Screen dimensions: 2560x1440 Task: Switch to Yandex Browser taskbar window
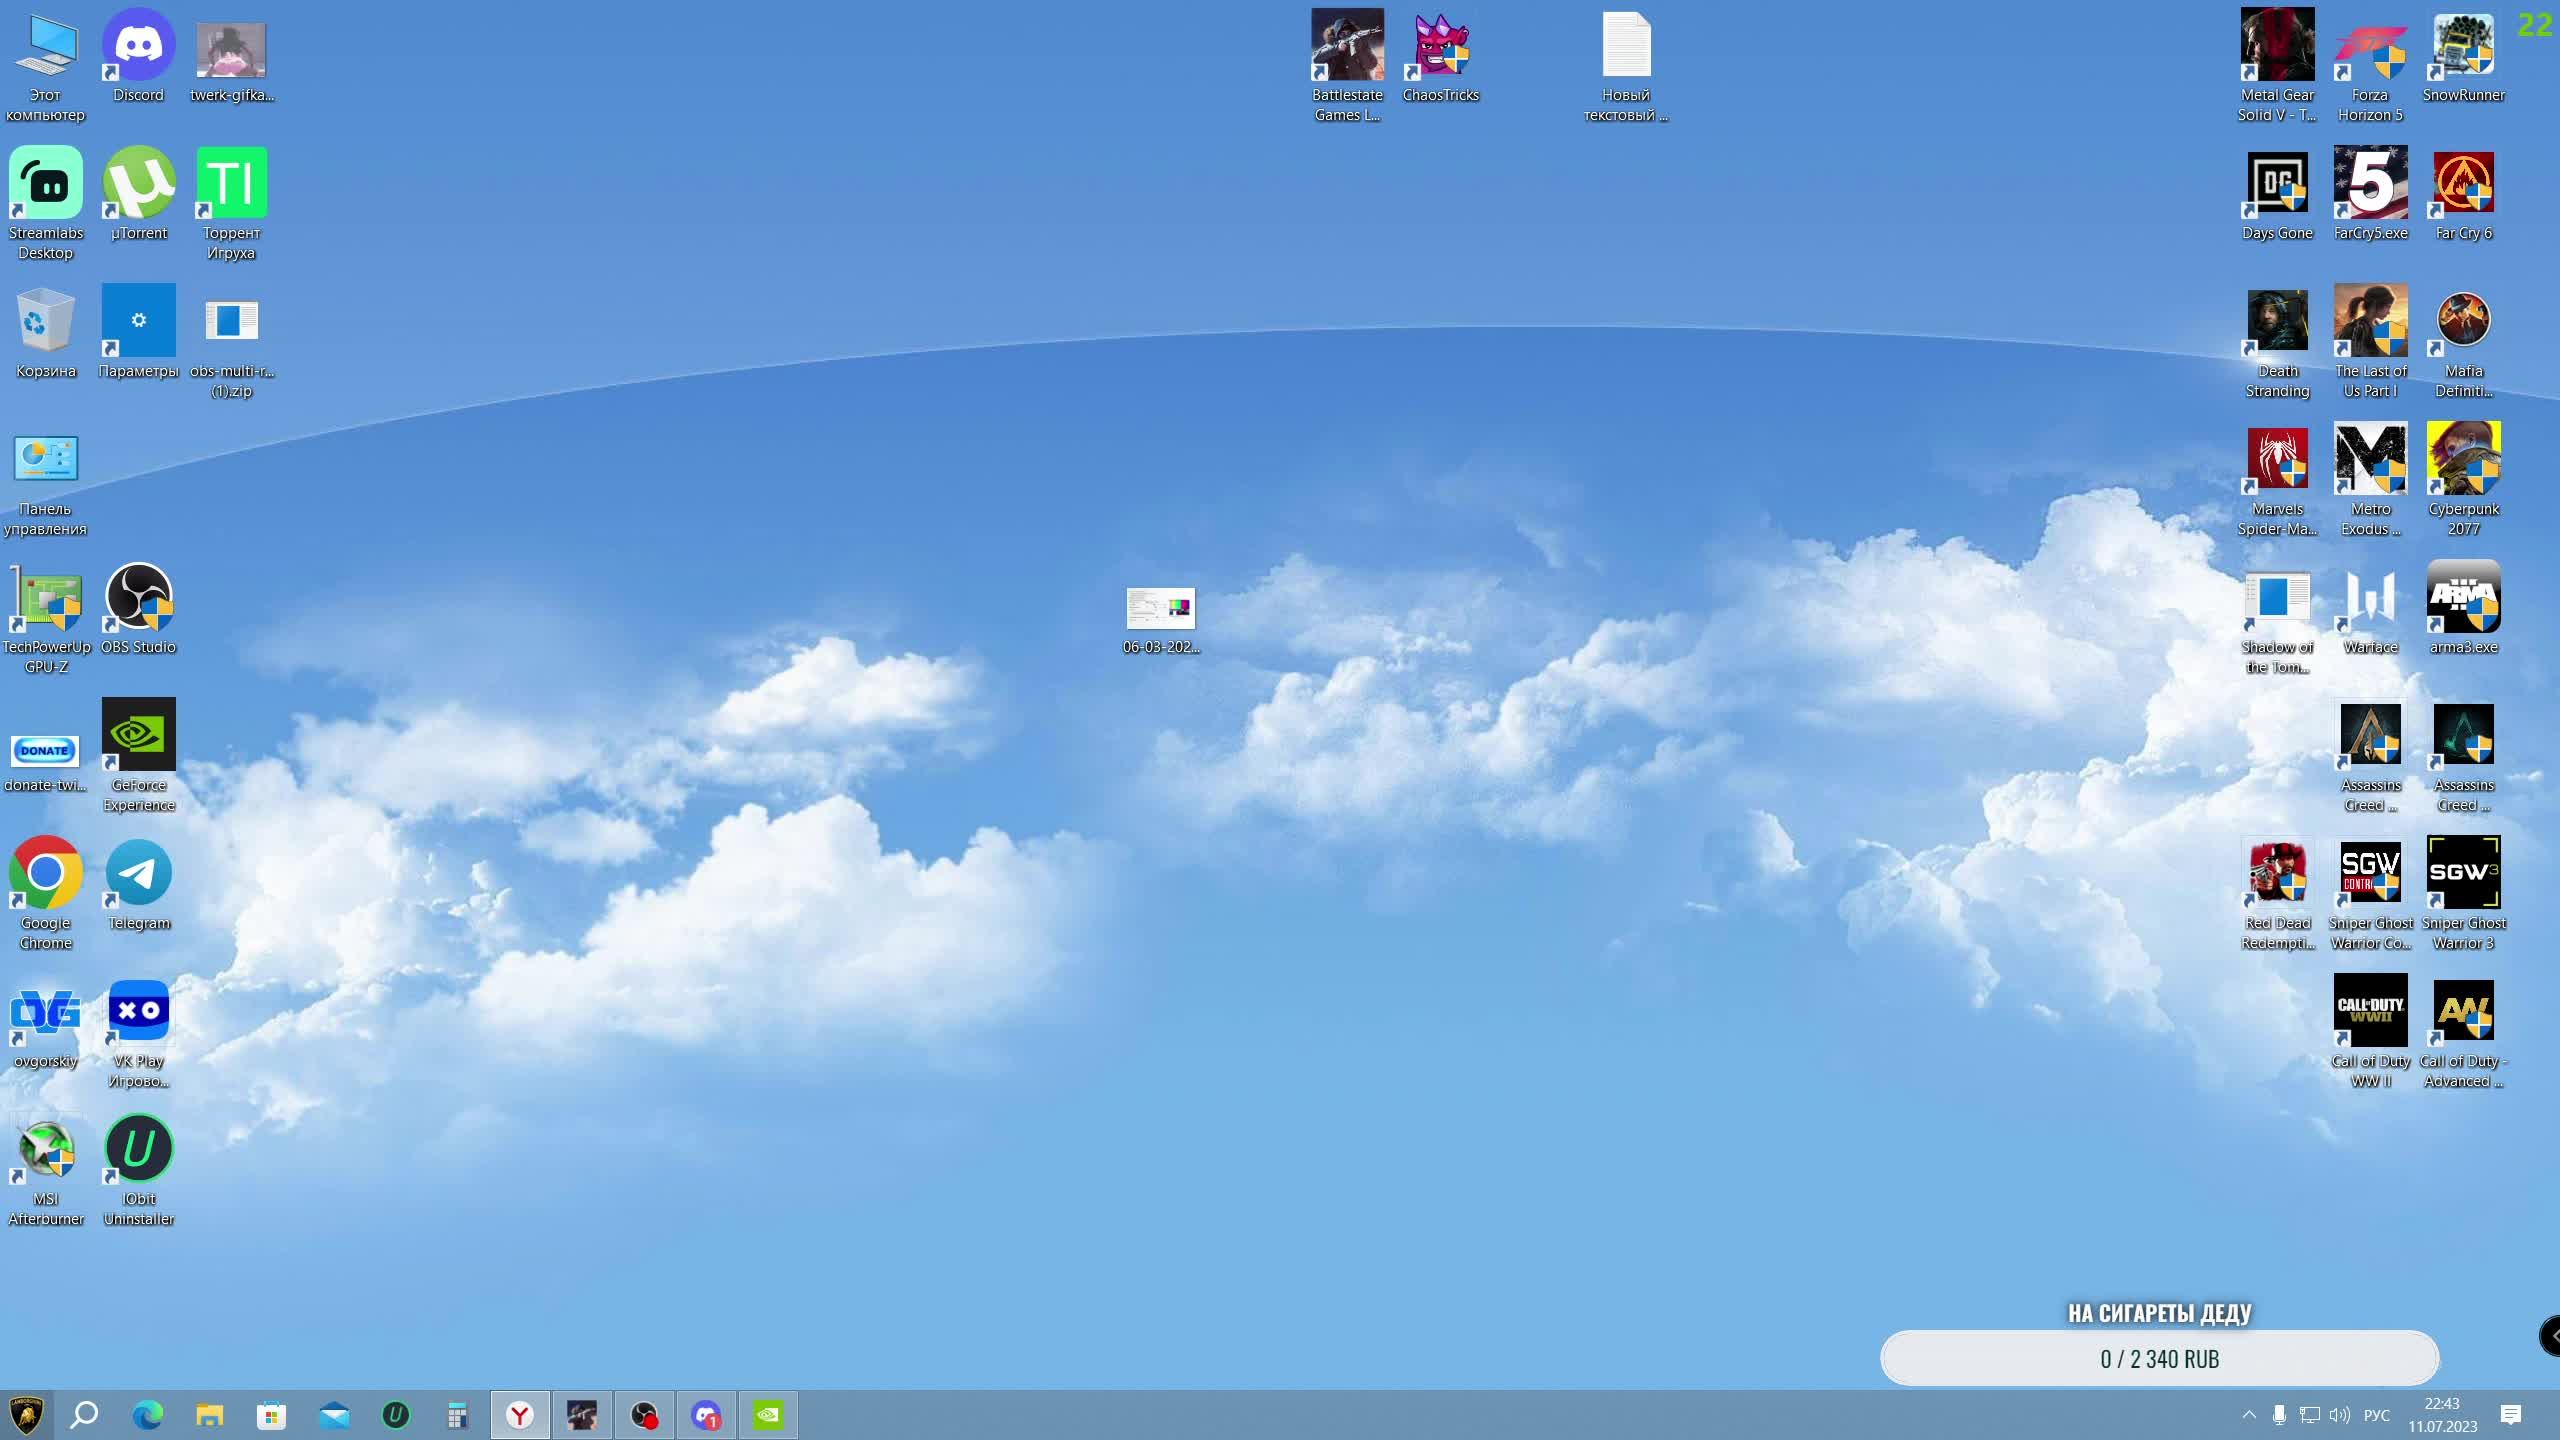click(520, 1415)
